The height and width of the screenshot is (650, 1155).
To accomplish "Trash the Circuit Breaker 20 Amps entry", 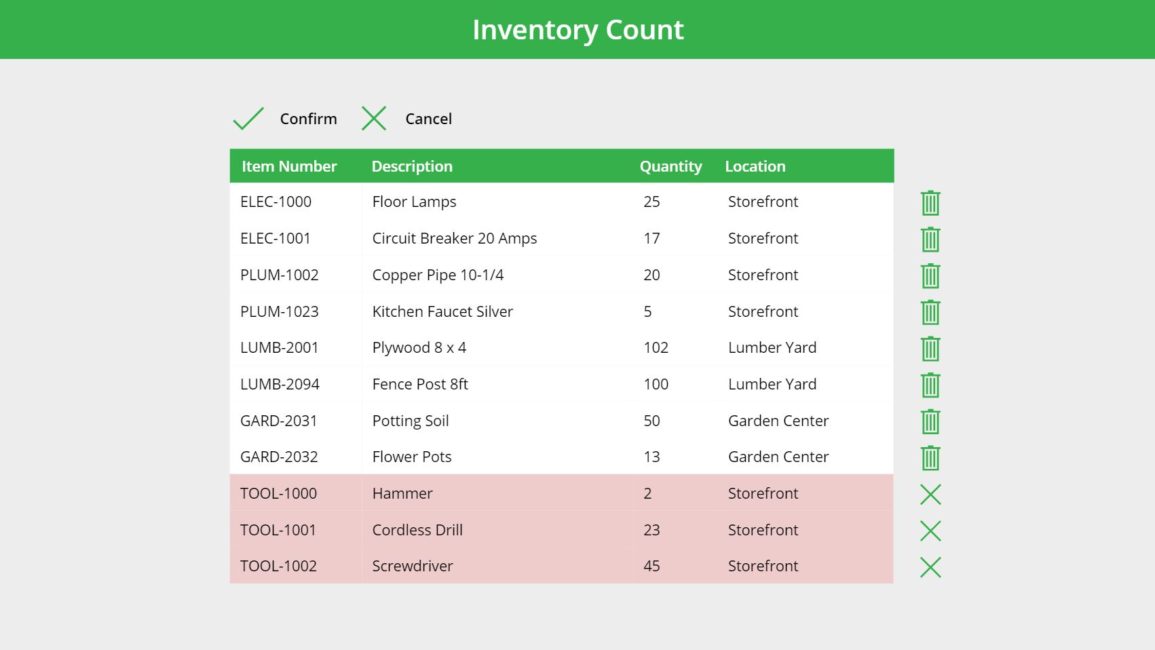I will (x=930, y=239).
